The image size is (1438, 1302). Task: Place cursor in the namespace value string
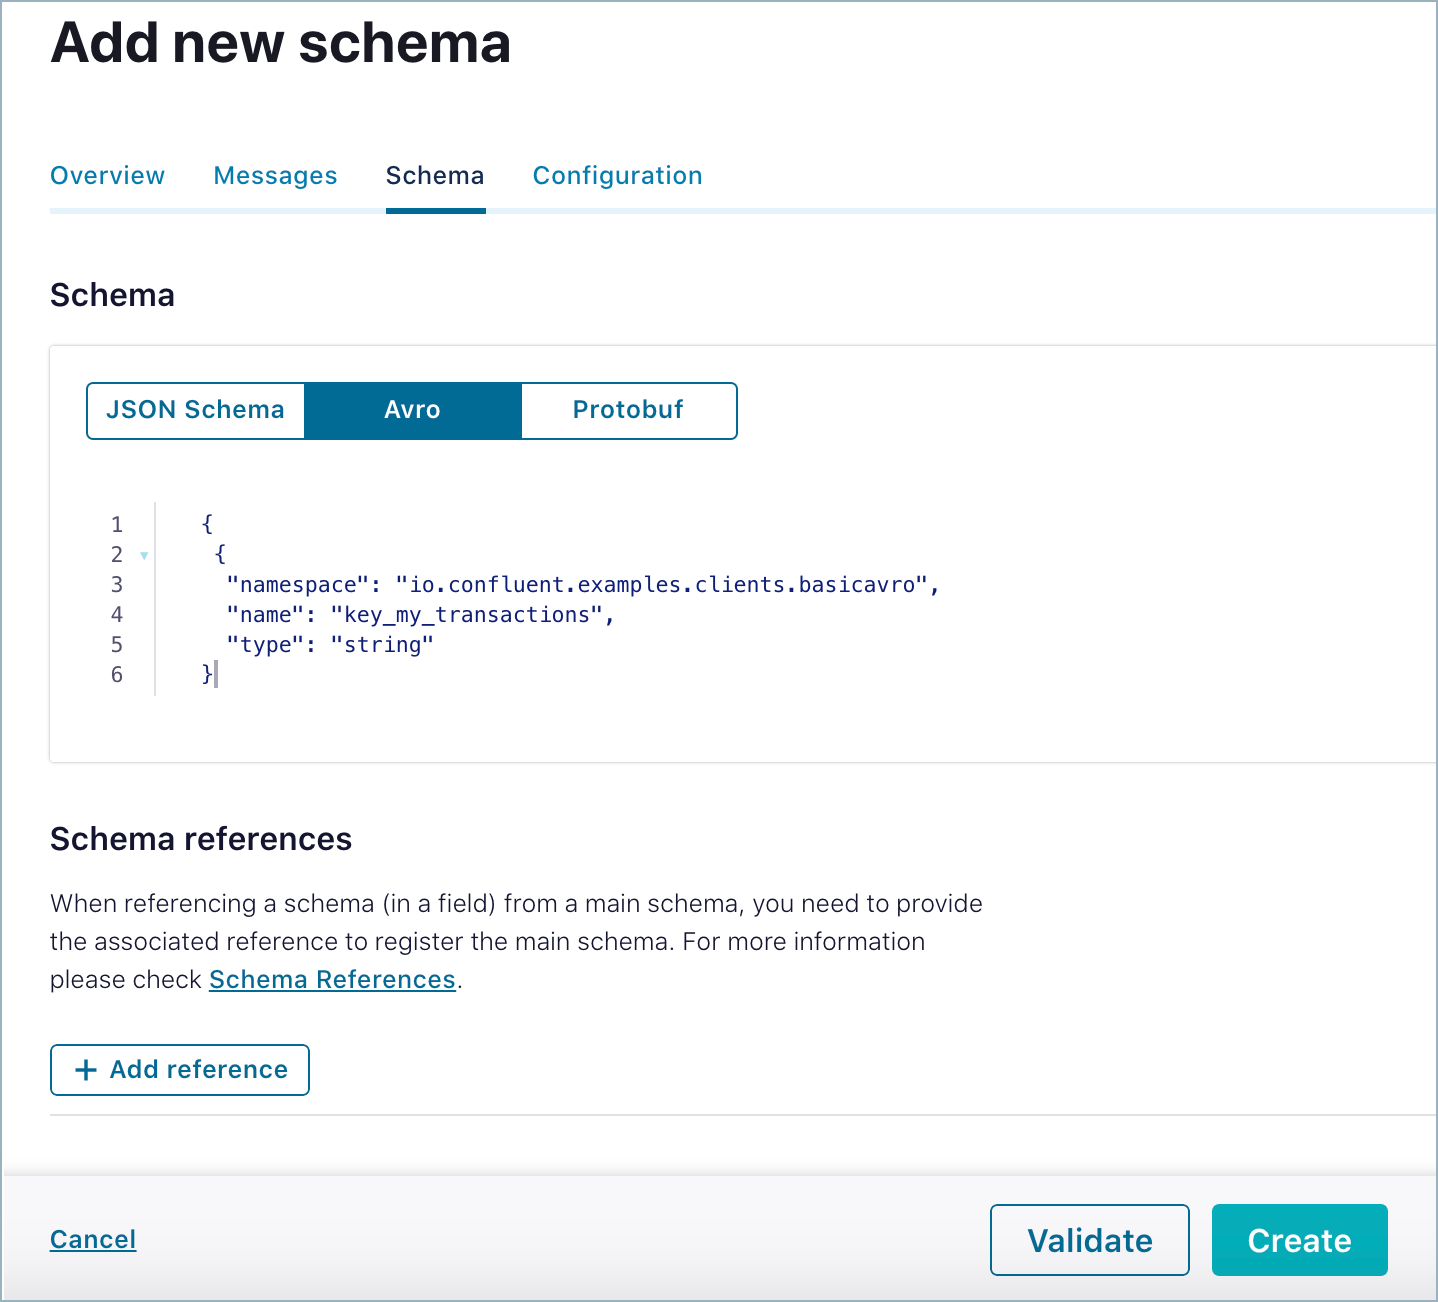pyautogui.click(x=662, y=585)
